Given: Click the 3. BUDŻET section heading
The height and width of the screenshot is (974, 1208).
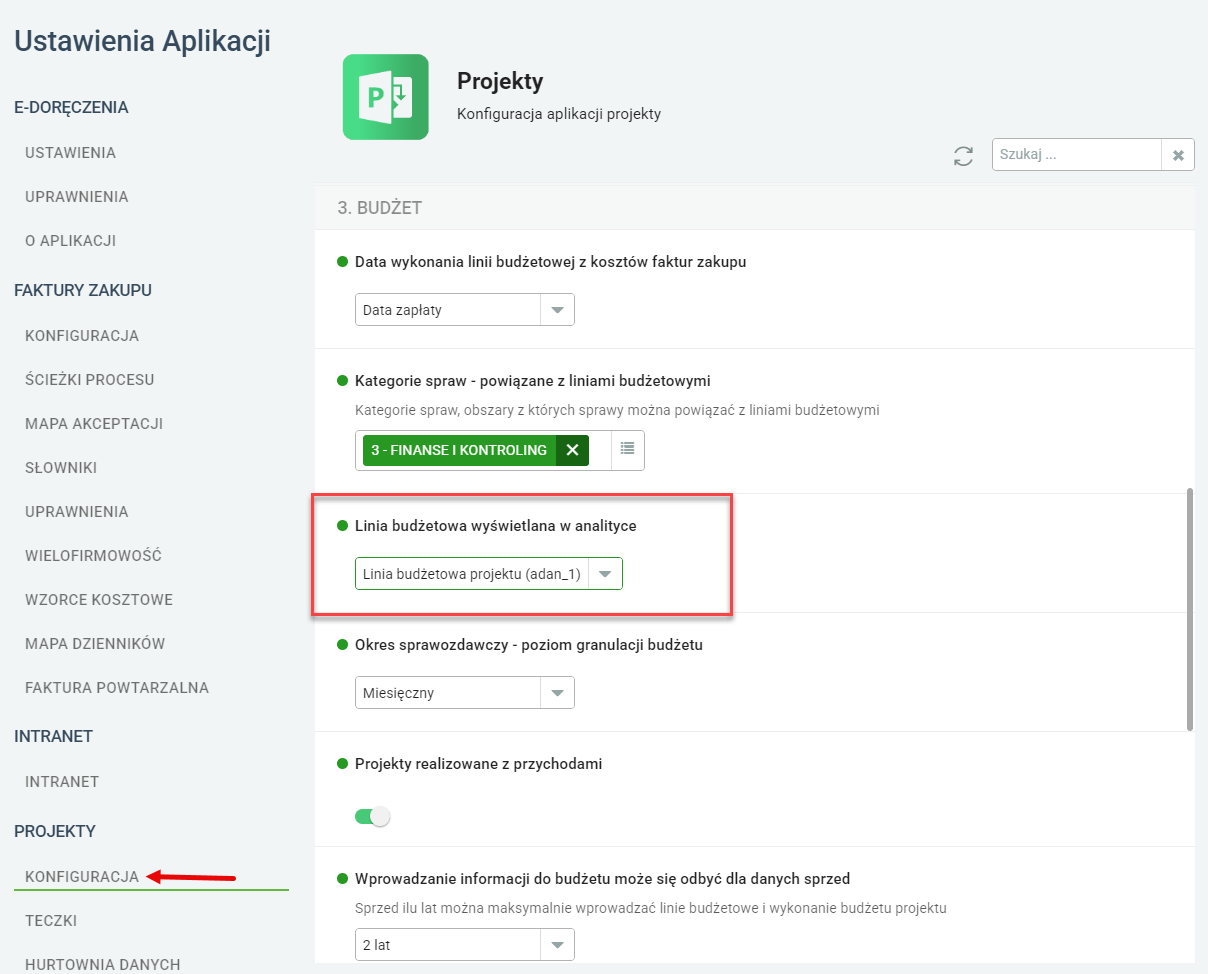Looking at the screenshot, I should [x=380, y=208].
